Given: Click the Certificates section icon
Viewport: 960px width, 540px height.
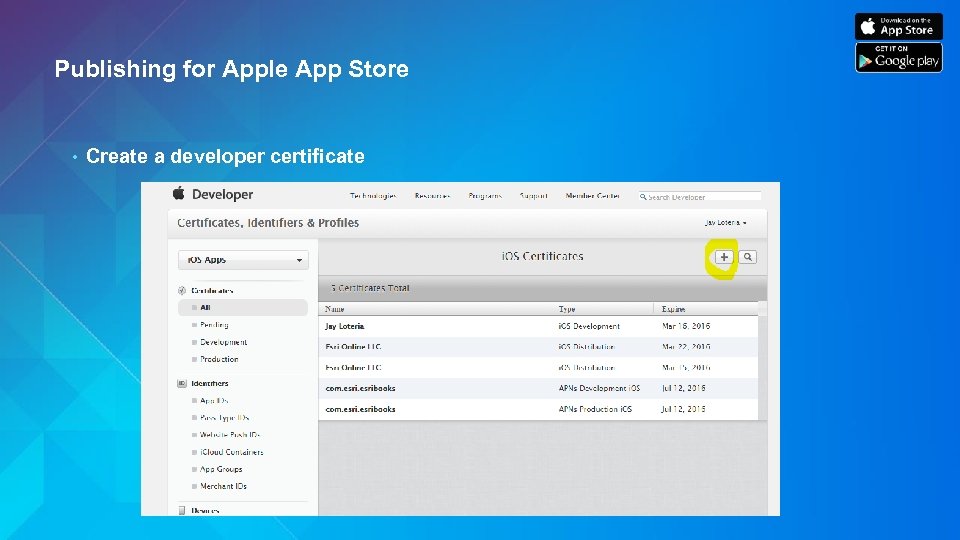Looking at the screenshot, I should pos(182,291).
